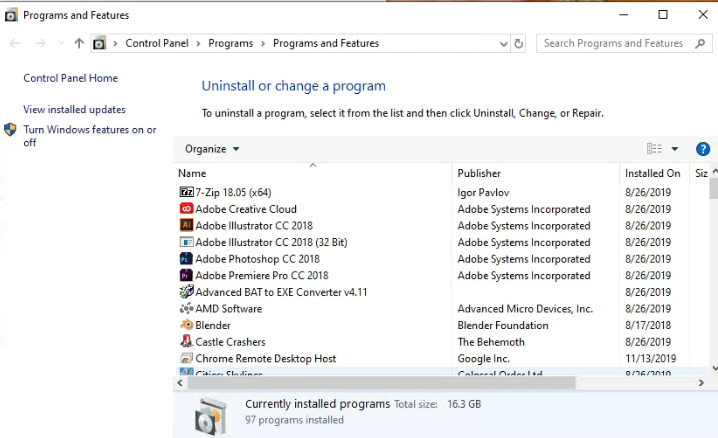Click the 7-Zip 18.05 program icon
Viewport: 718px width, 438px height.
point(186,192)
